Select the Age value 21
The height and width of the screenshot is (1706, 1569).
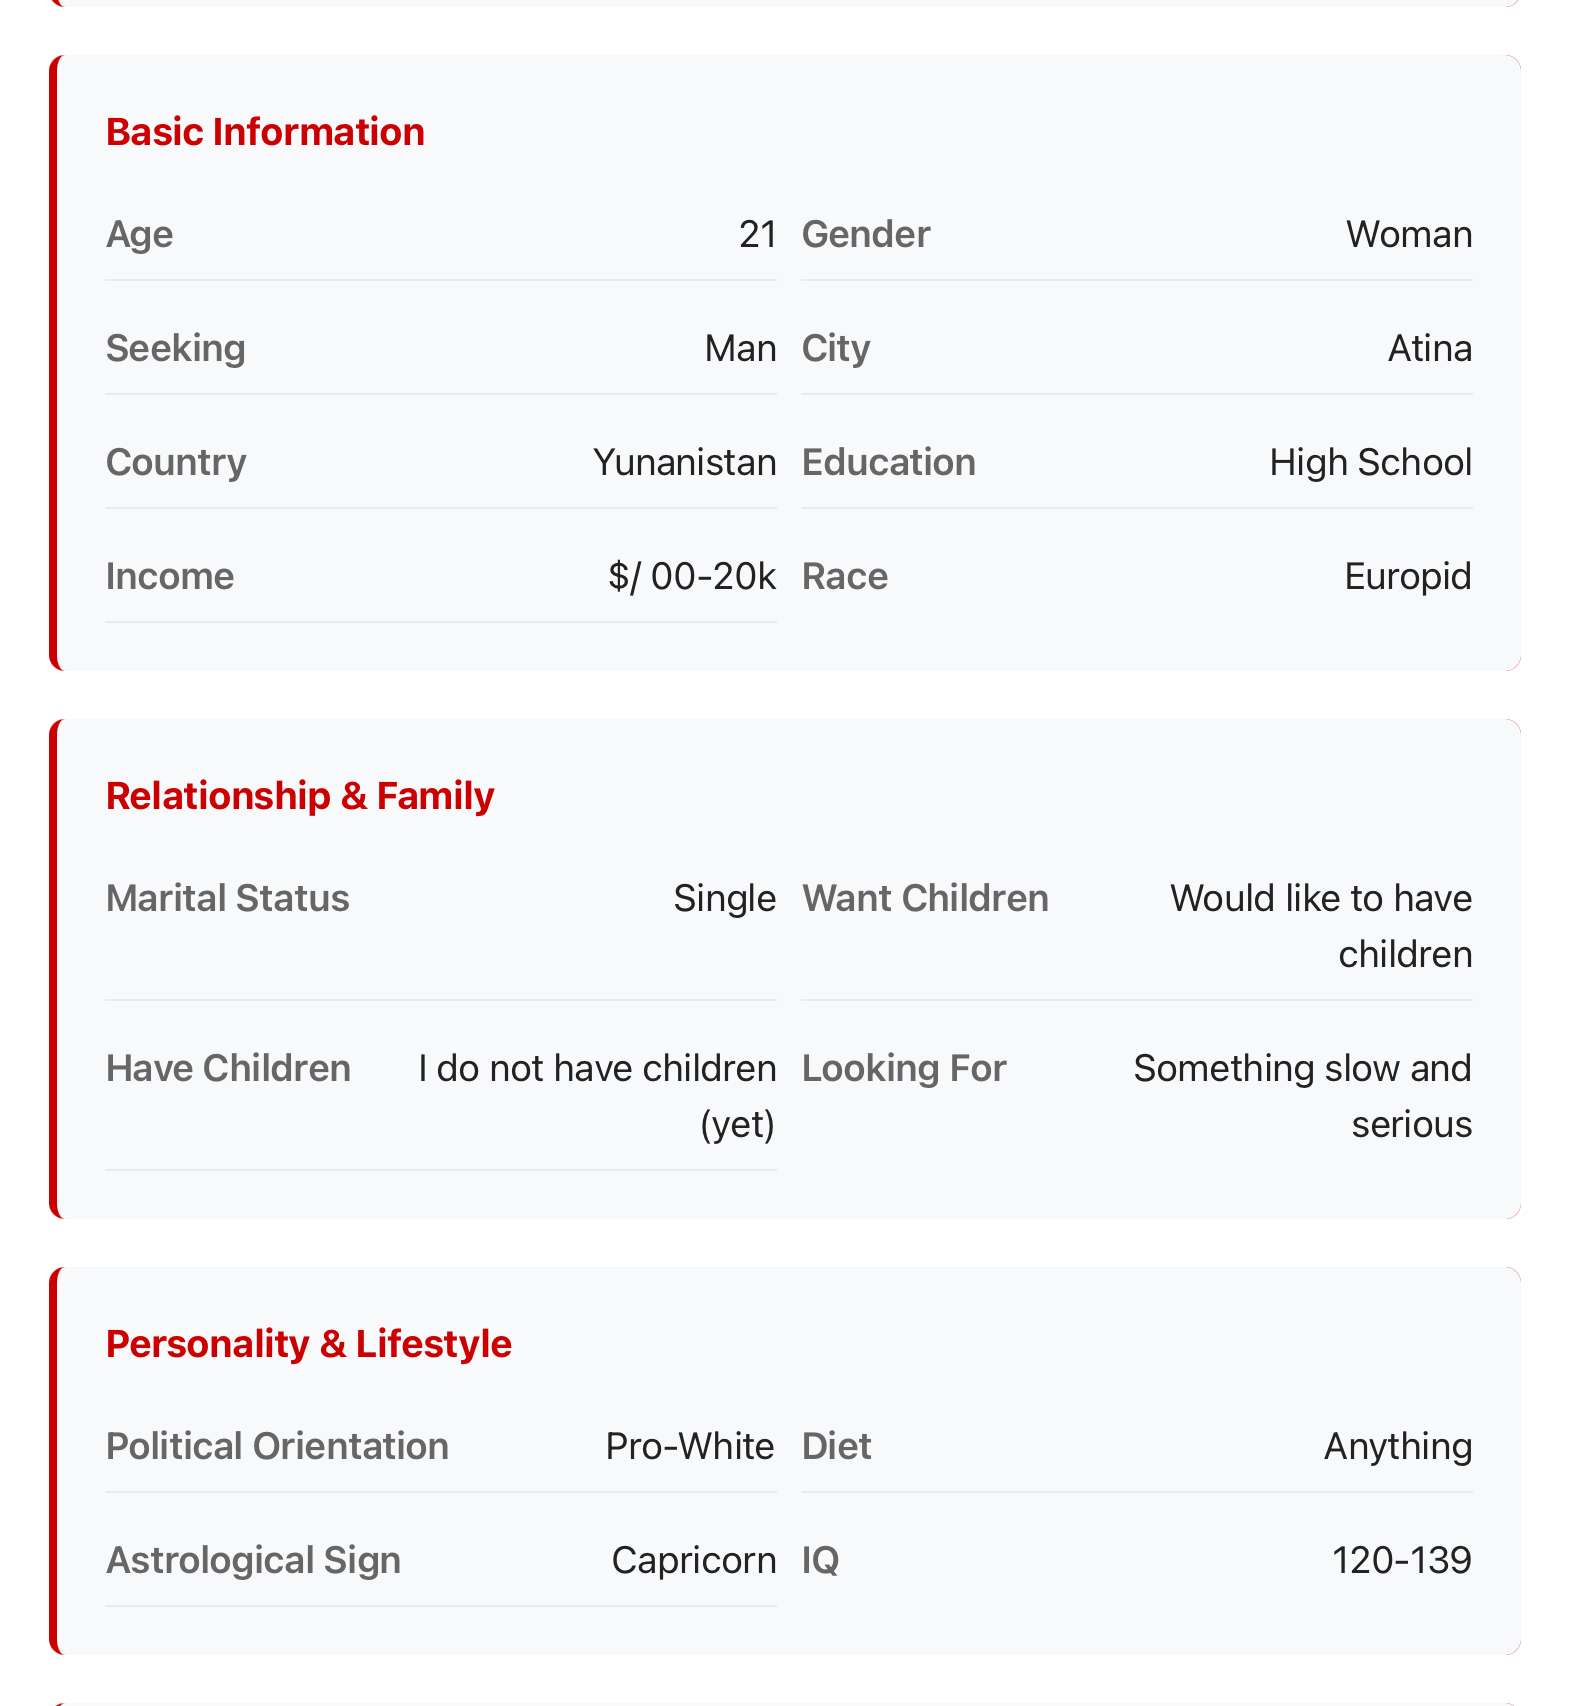coord(757,234)
